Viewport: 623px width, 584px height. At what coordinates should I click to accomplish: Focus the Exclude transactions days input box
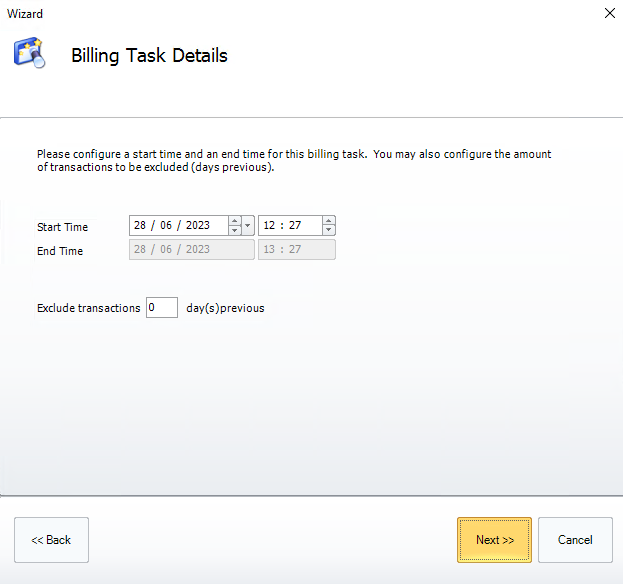(162, 308)
